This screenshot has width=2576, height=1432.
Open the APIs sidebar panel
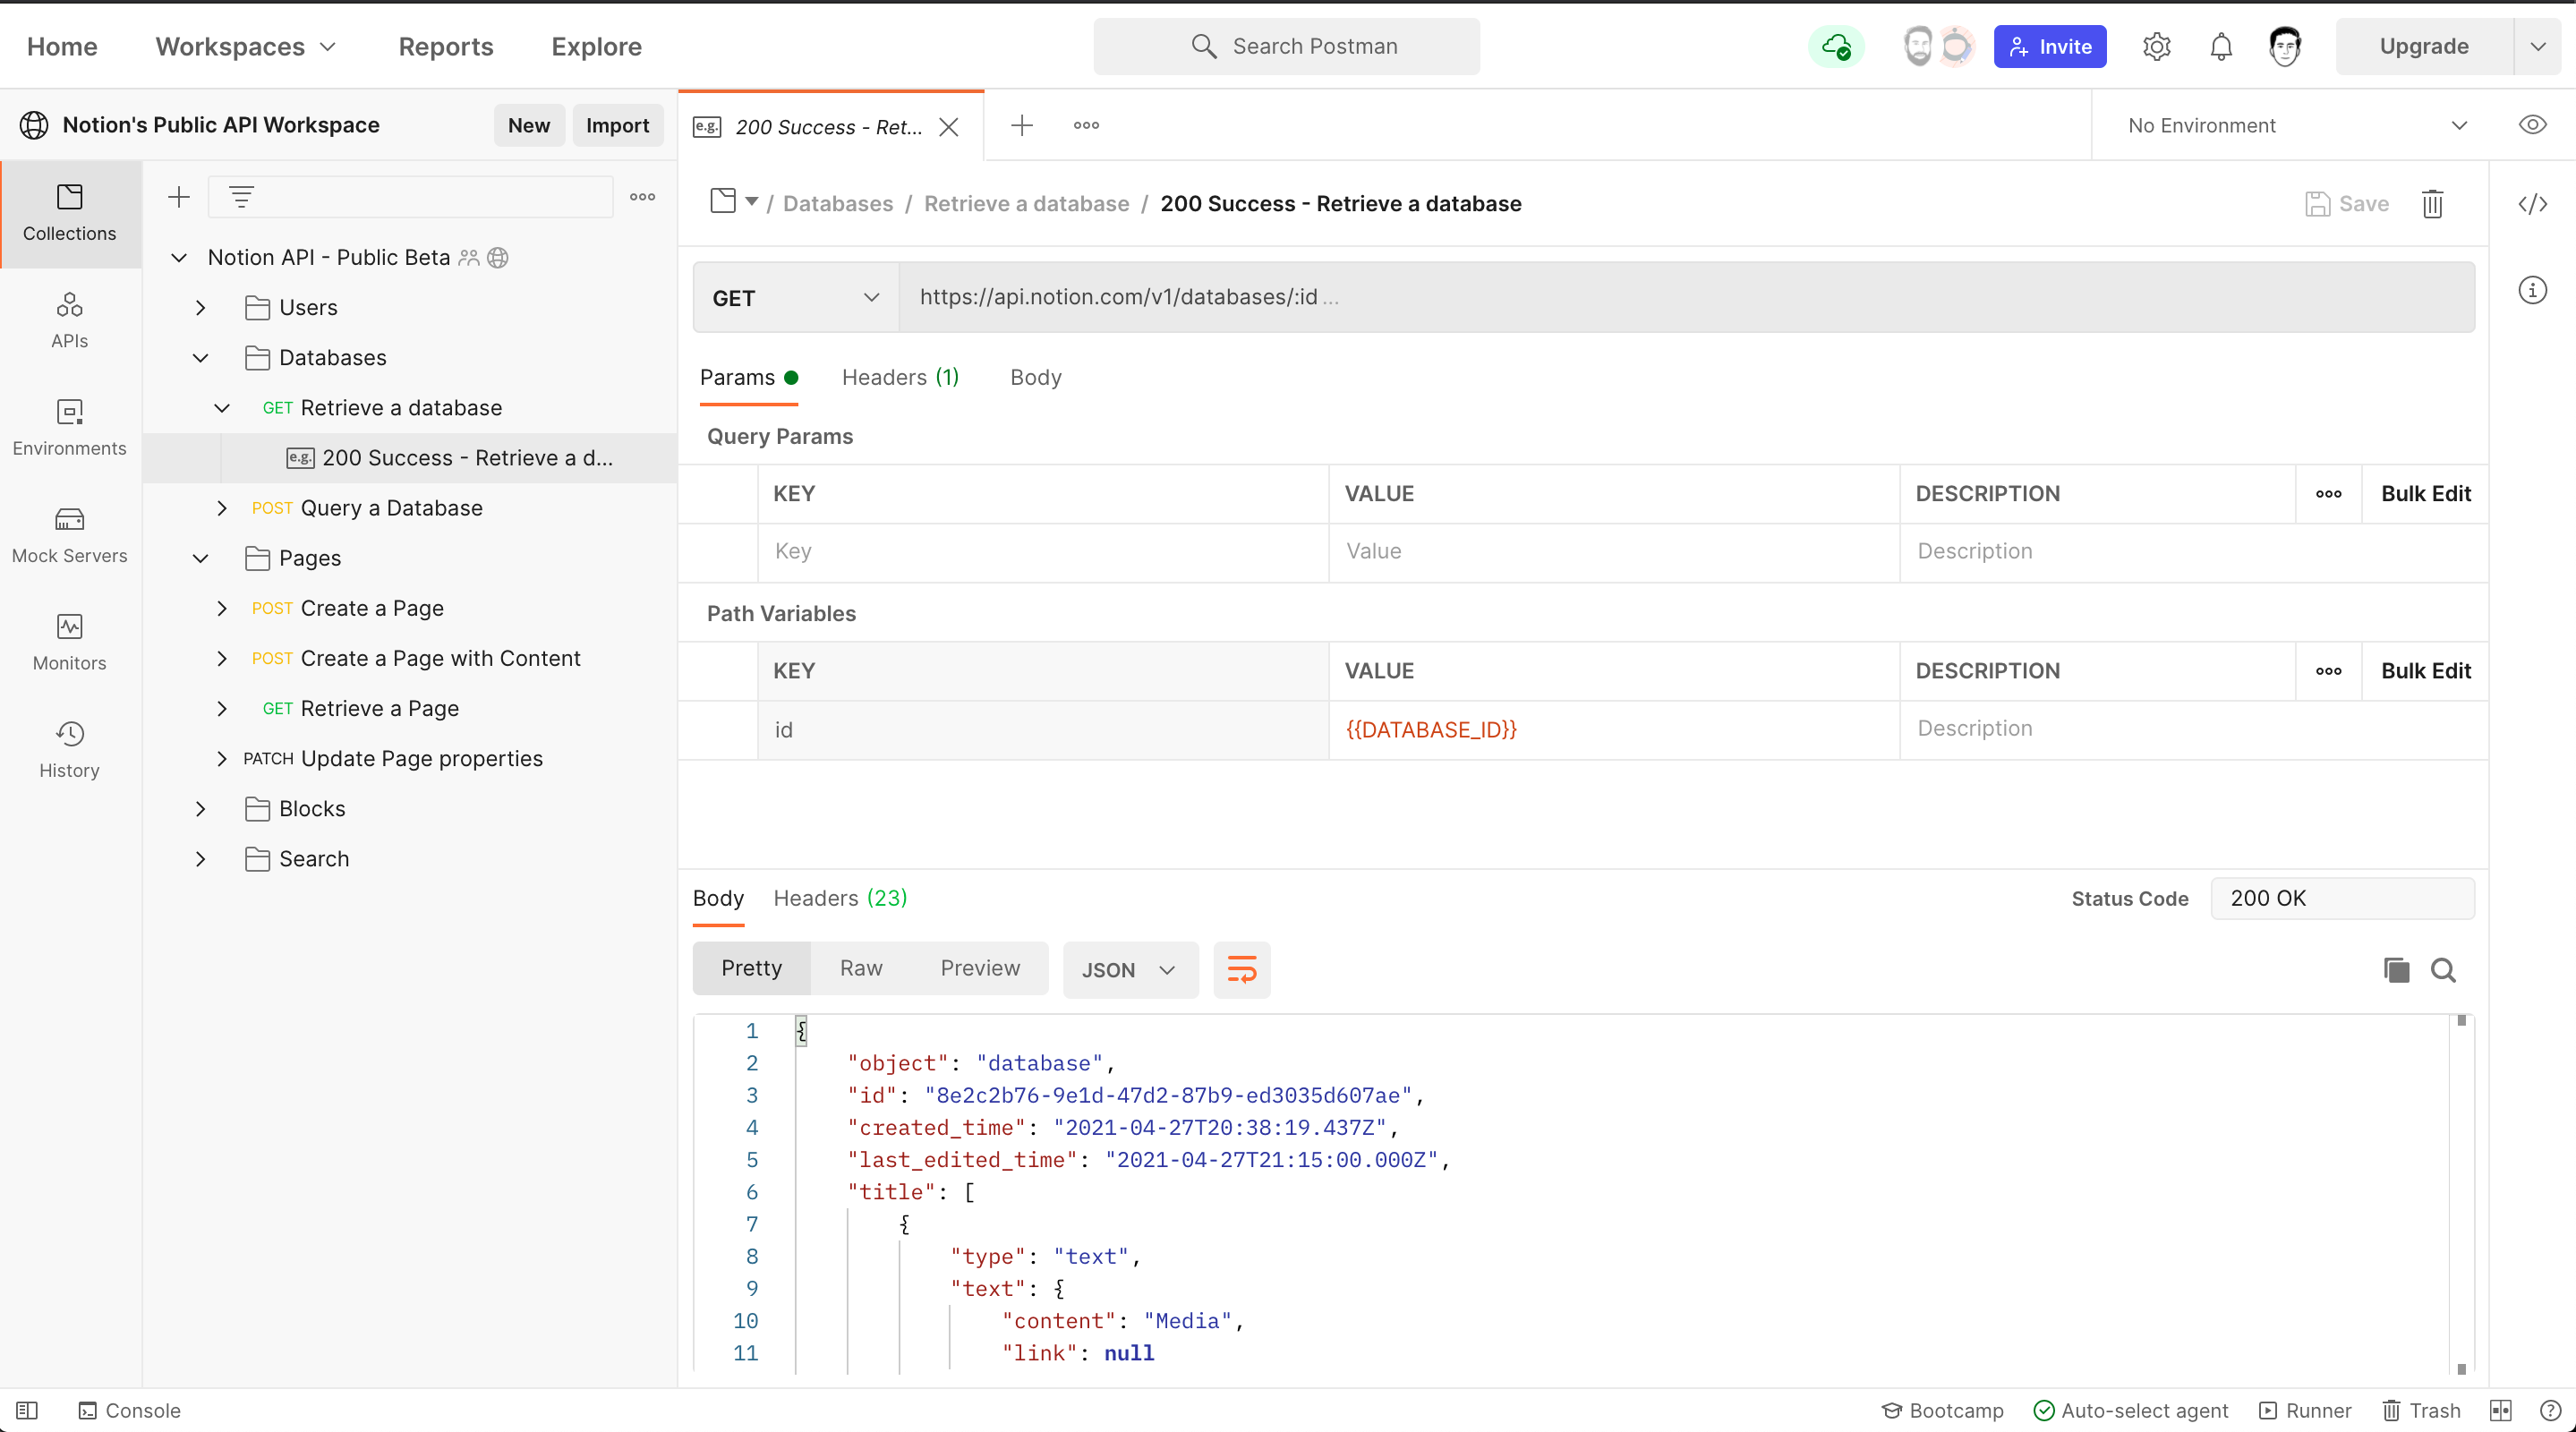[x=69, y=321]
